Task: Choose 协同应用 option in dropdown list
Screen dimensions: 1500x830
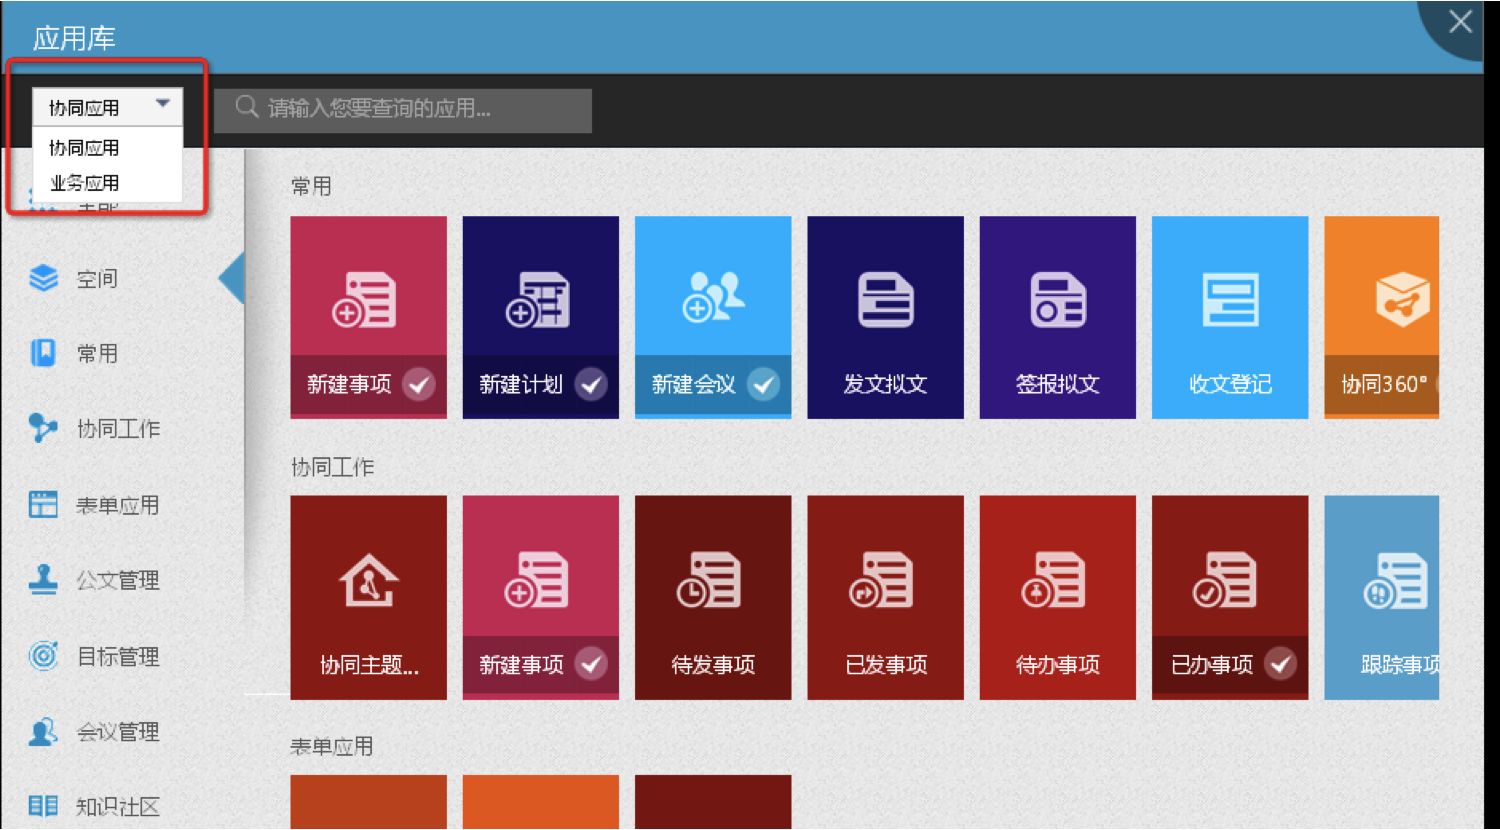Action: pyautogui.click(x=85, y=148)
